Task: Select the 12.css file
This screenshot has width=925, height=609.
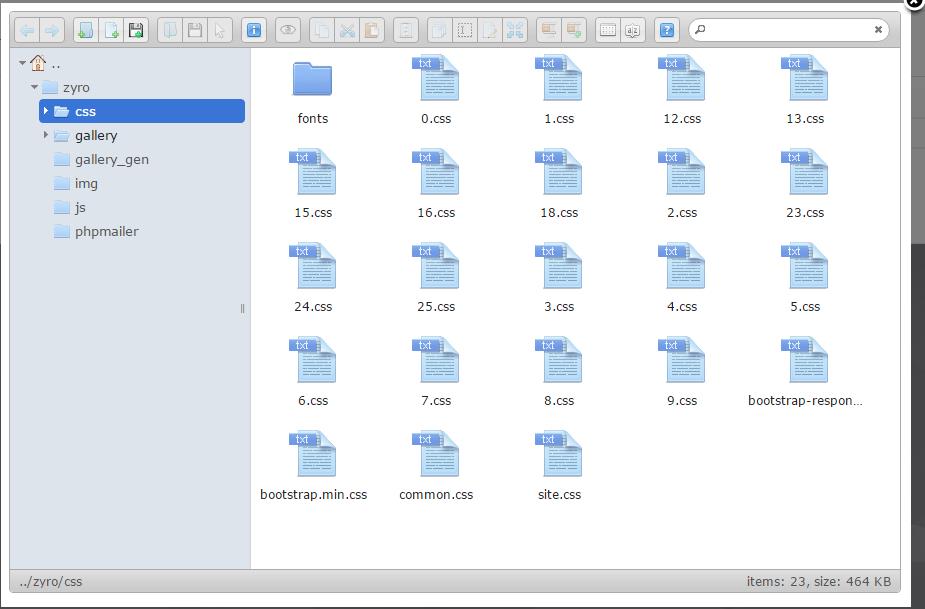Action: (x=682, y=90)
